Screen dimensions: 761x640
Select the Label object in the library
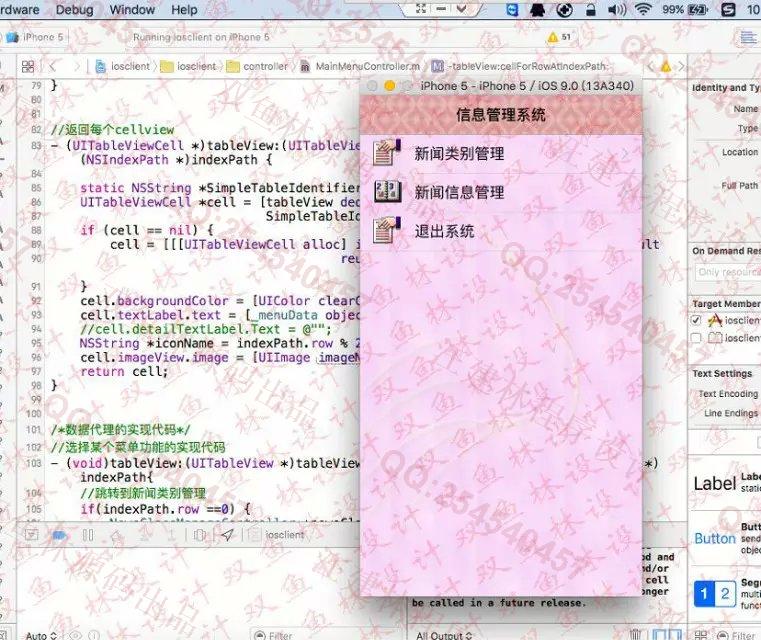pos(726,483)
